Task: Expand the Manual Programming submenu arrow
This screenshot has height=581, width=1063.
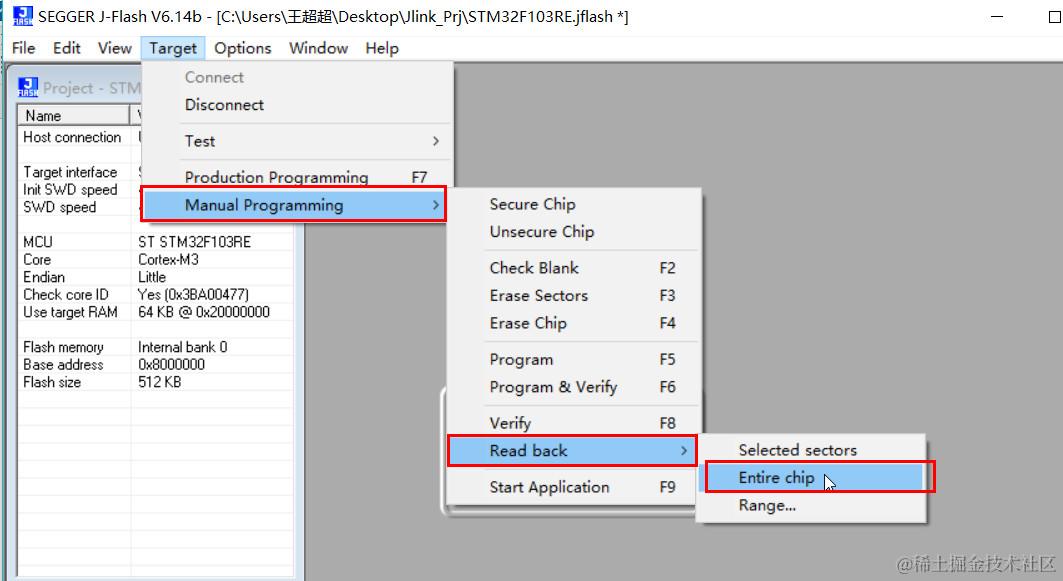Action: (436, 204)
